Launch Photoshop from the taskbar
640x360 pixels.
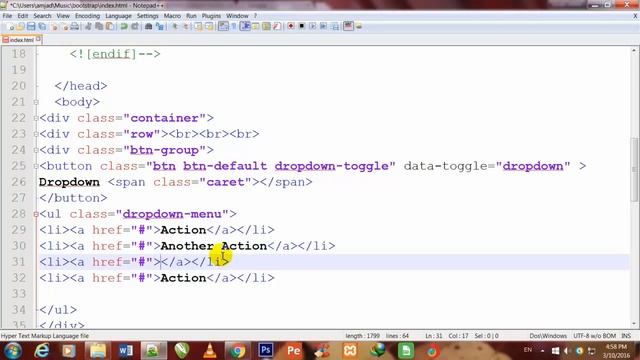tap(266, 350)
